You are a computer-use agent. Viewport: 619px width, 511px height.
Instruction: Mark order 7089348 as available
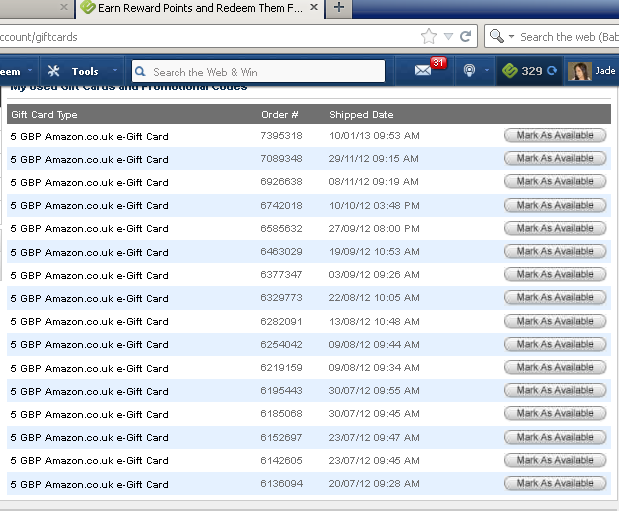point(555,158)
